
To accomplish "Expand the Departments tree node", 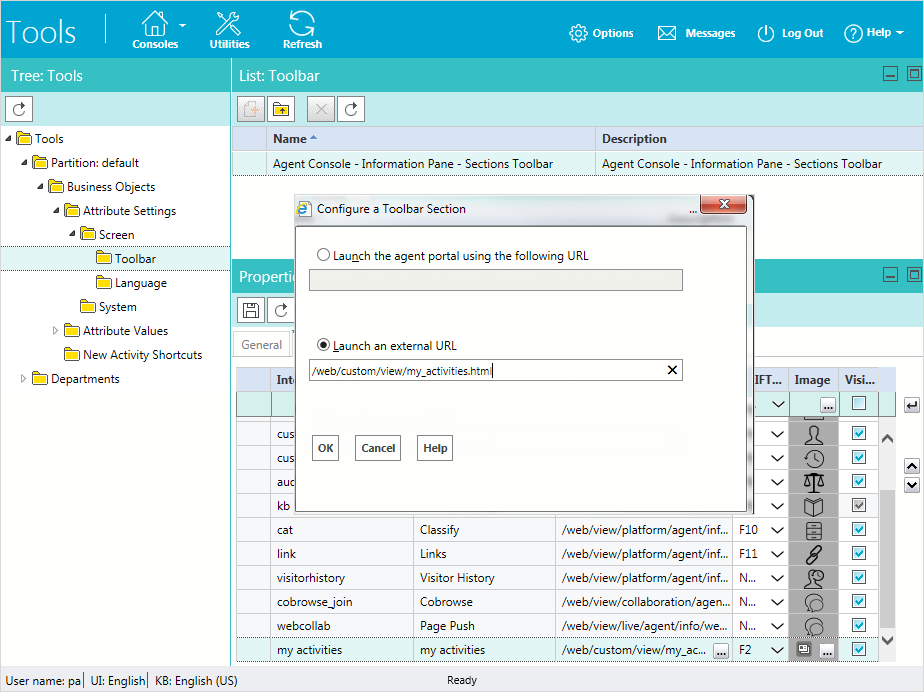I will 24,378.
